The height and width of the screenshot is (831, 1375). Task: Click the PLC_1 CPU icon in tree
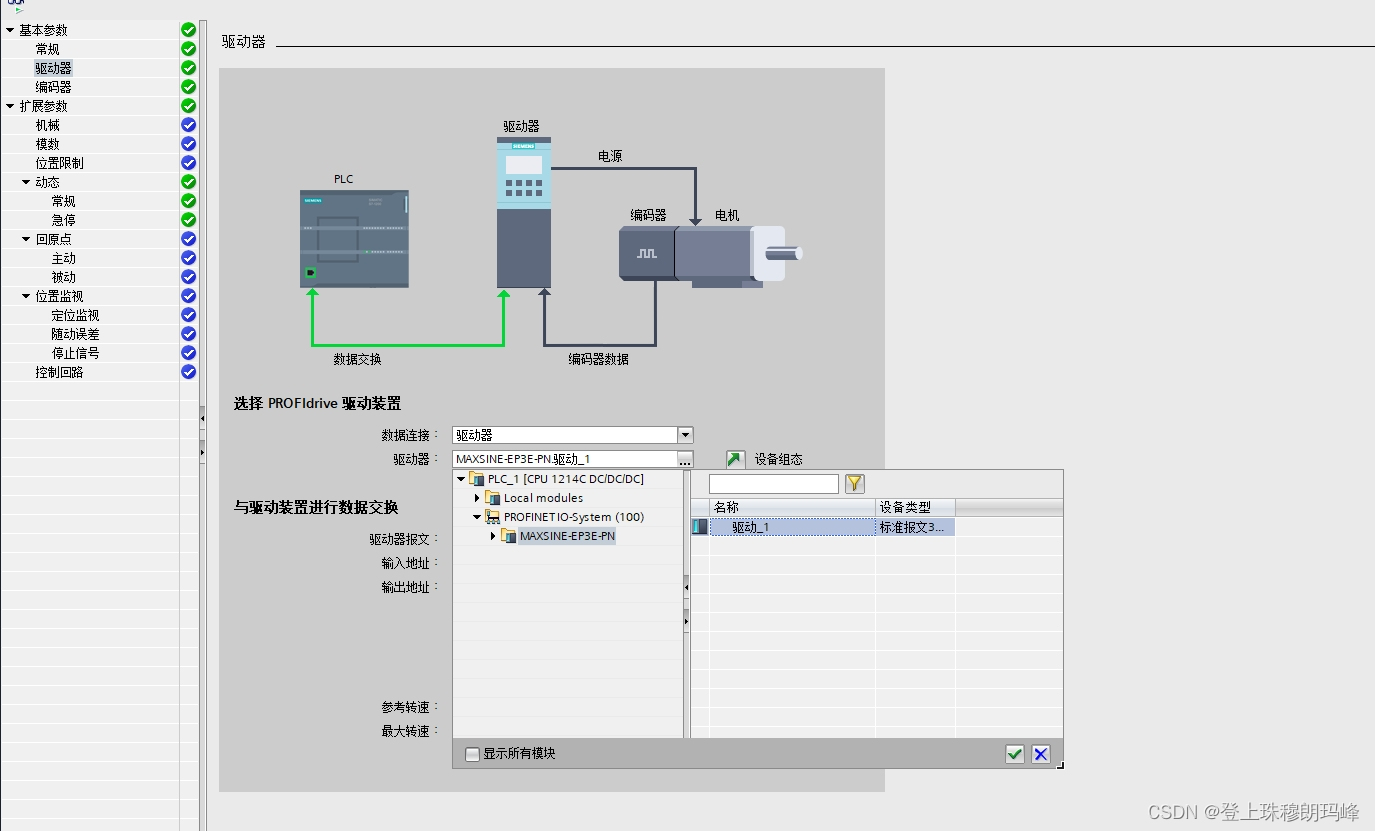(476, 479)
